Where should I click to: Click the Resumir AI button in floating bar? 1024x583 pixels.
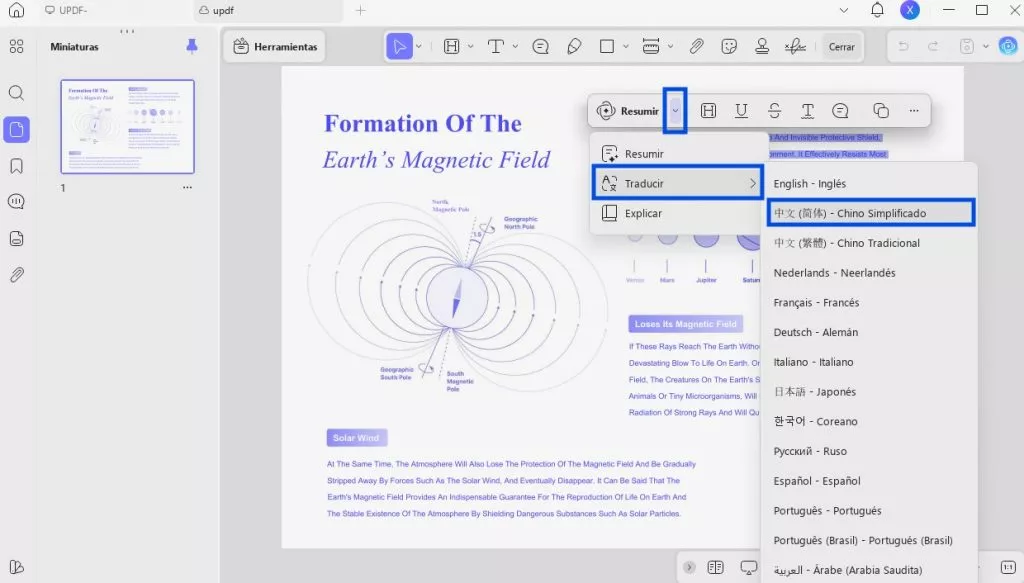coord(628,111)
